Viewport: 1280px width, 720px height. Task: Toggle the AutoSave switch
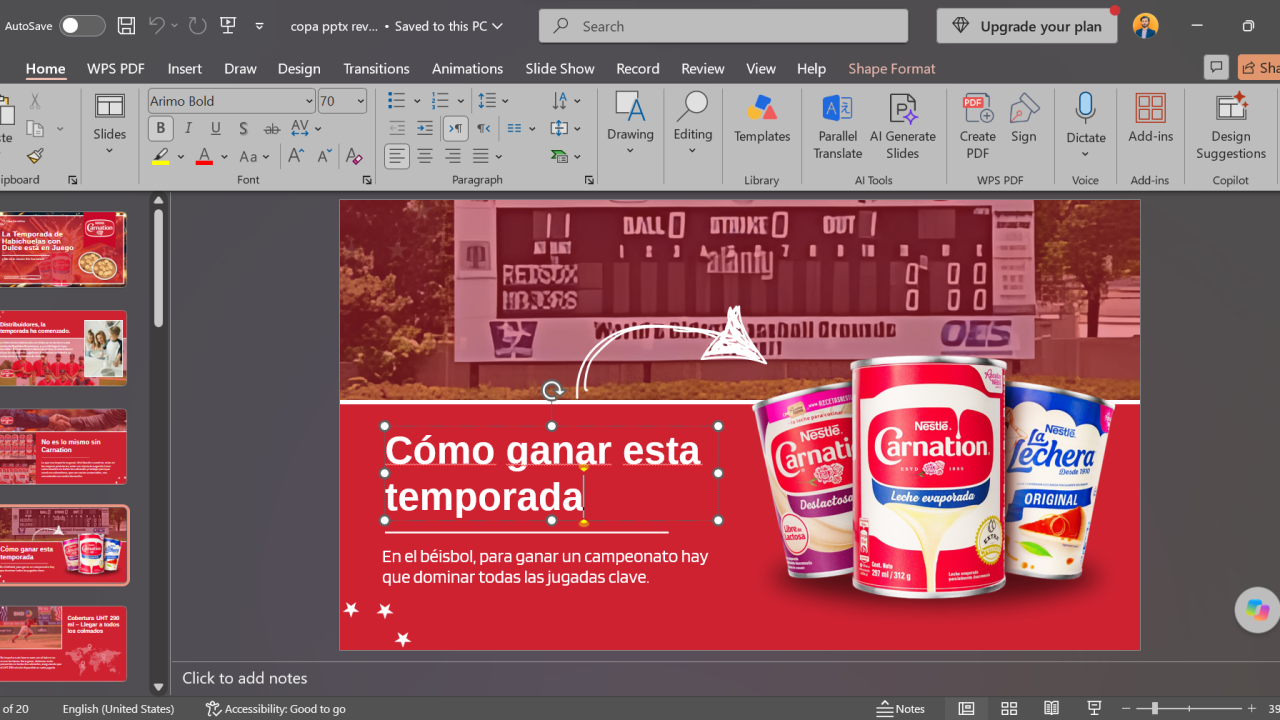point(82,26)
